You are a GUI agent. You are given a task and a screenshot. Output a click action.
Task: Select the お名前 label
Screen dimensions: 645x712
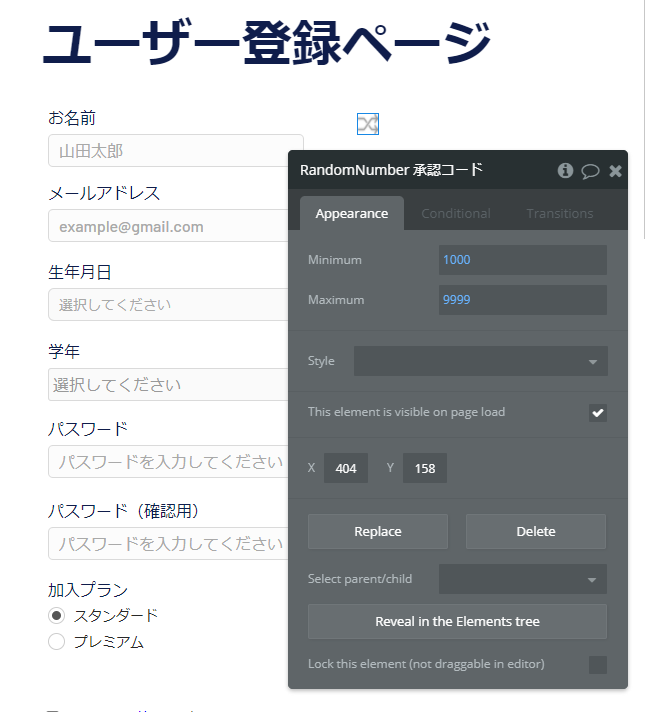click(x=72, y=118)
